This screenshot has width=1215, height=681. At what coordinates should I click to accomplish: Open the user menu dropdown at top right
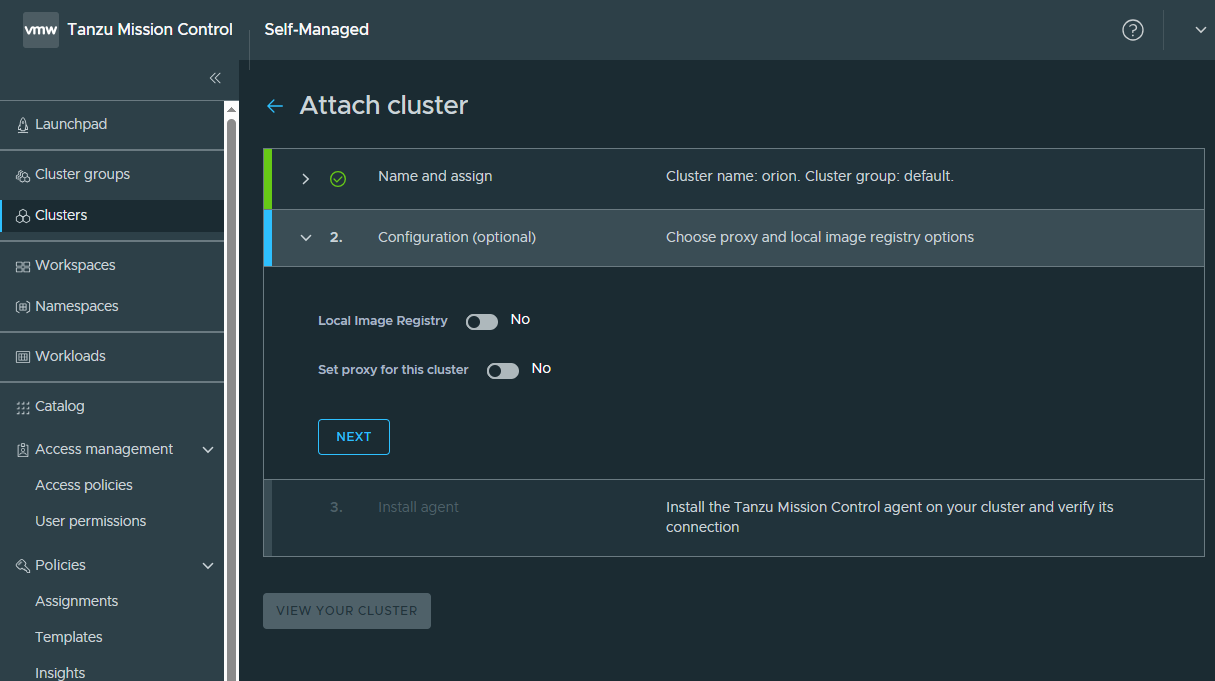pos(1201,30)
